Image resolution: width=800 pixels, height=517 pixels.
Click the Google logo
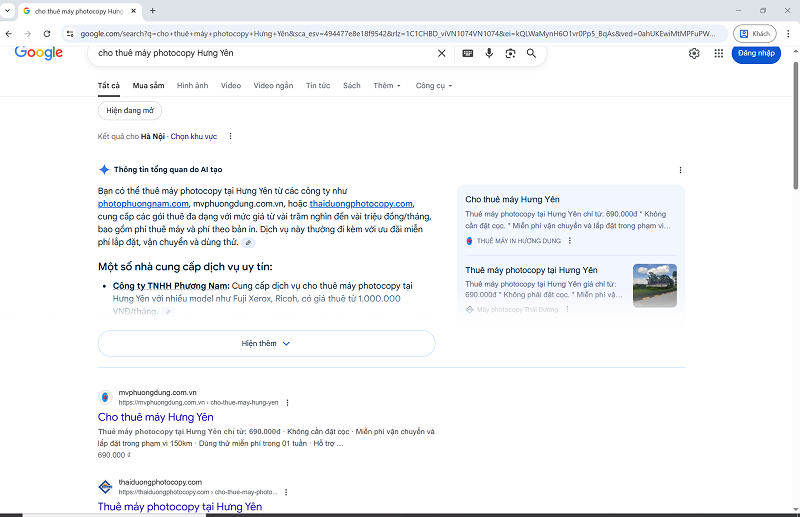point(39,53)
